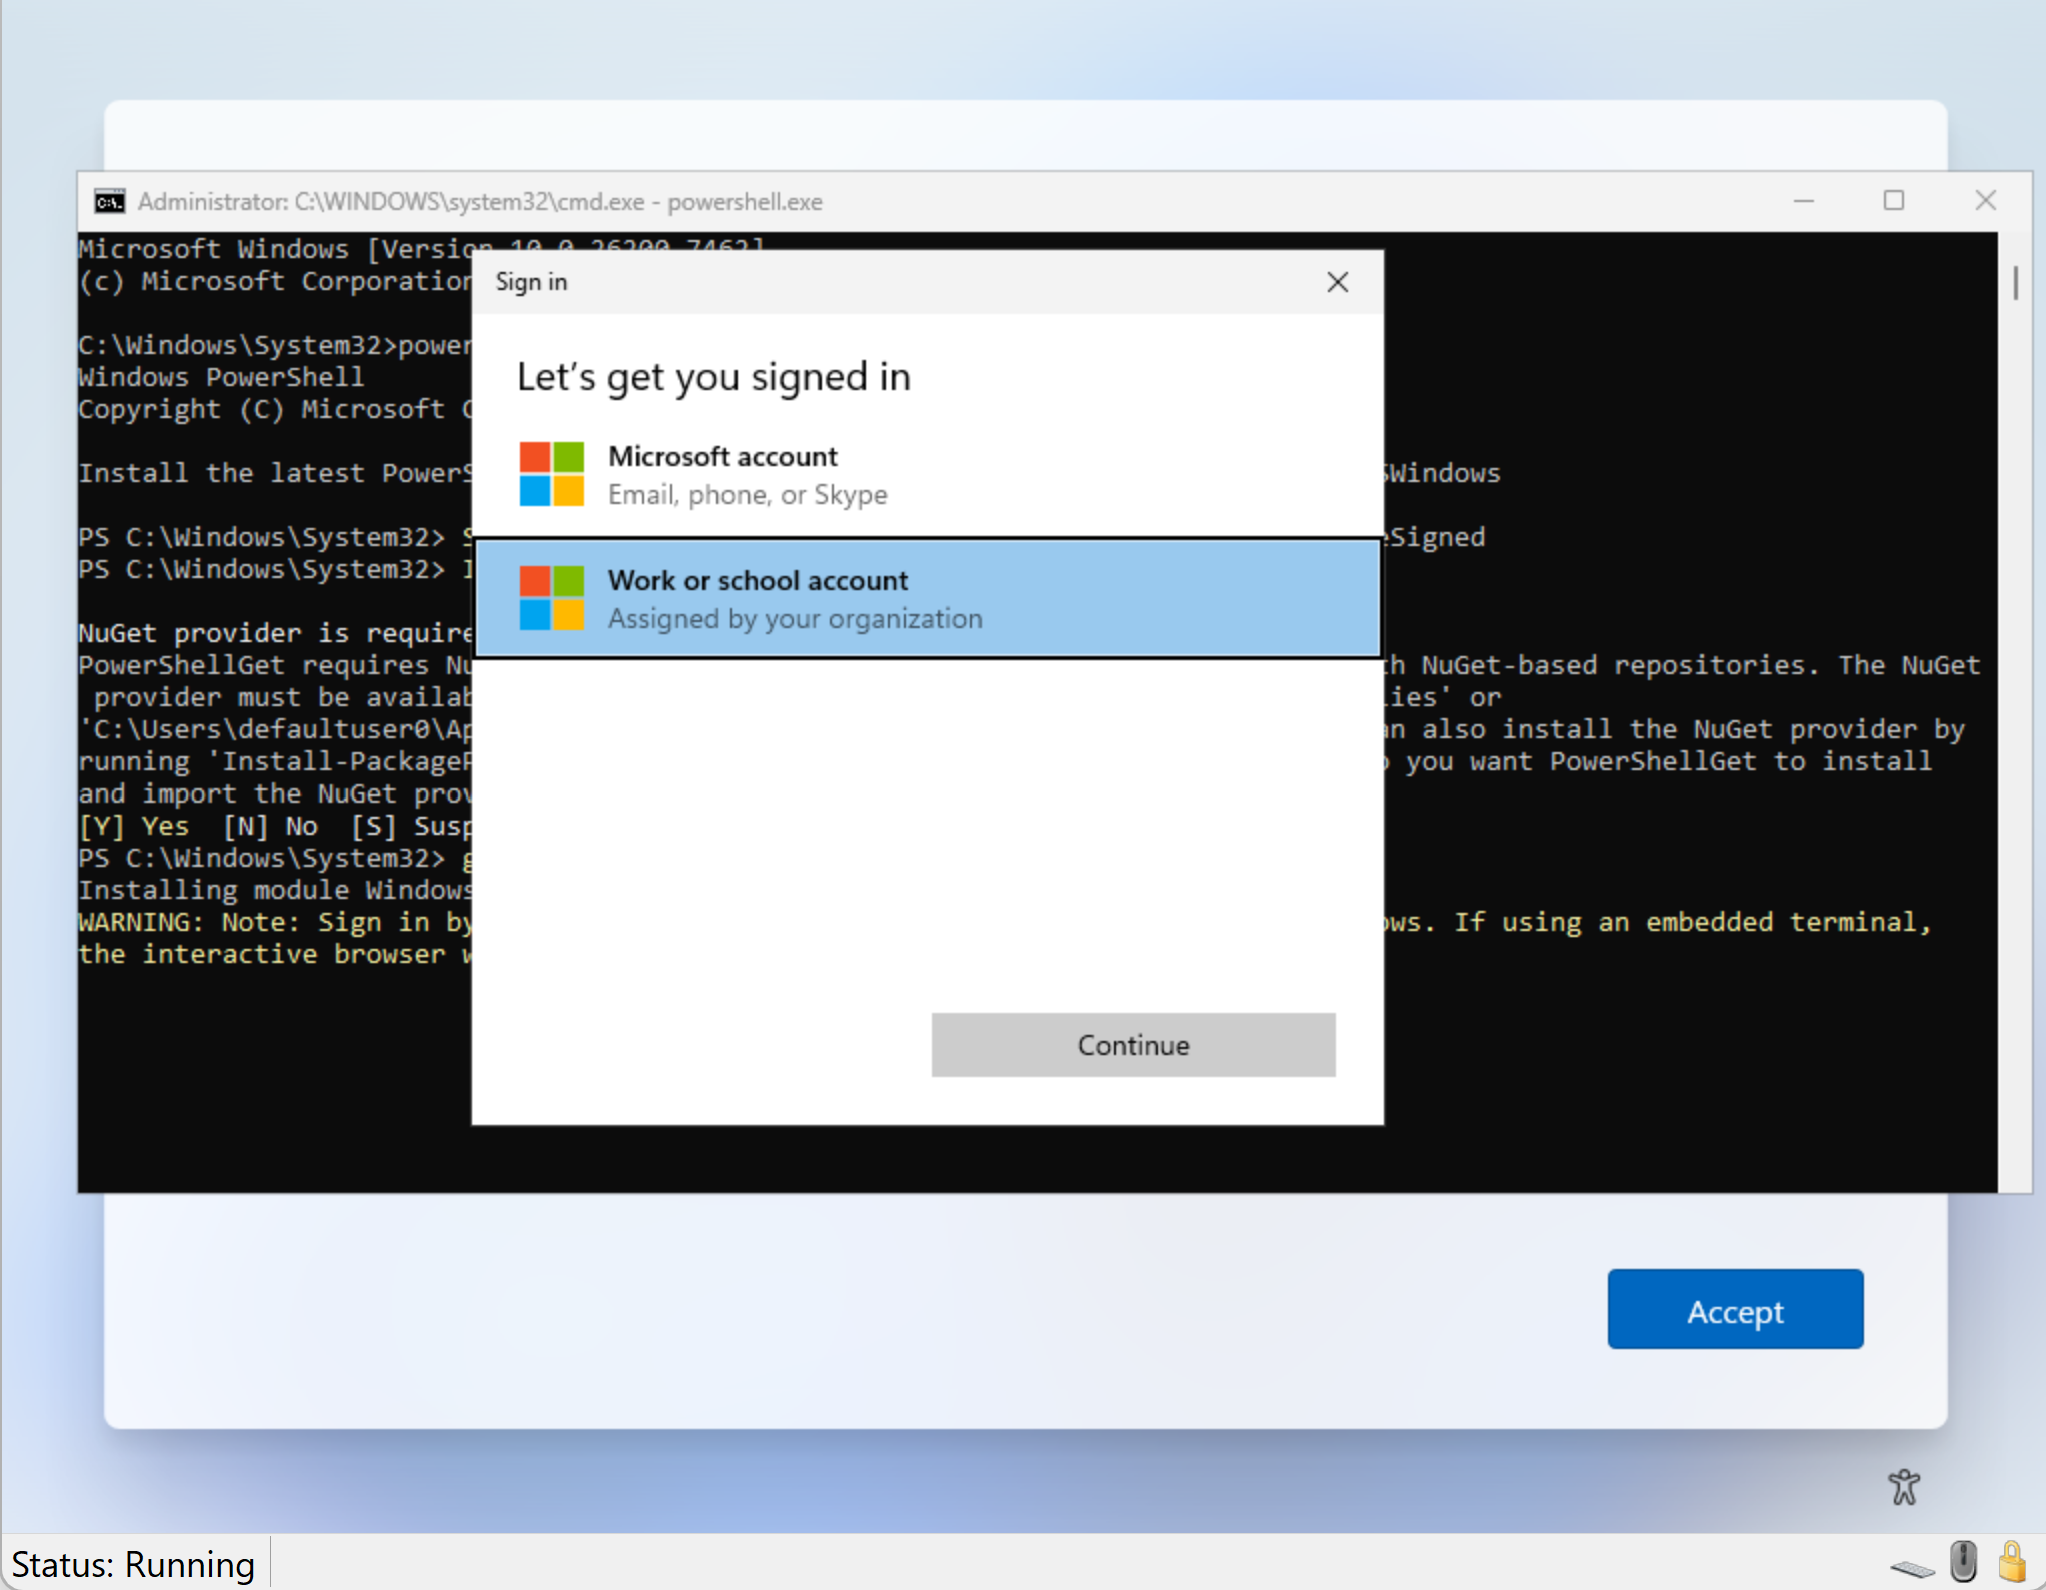Click the yellow padlock status icon
The width and height of the screenshot is (2046, 1590).
coord(2012,1561)
